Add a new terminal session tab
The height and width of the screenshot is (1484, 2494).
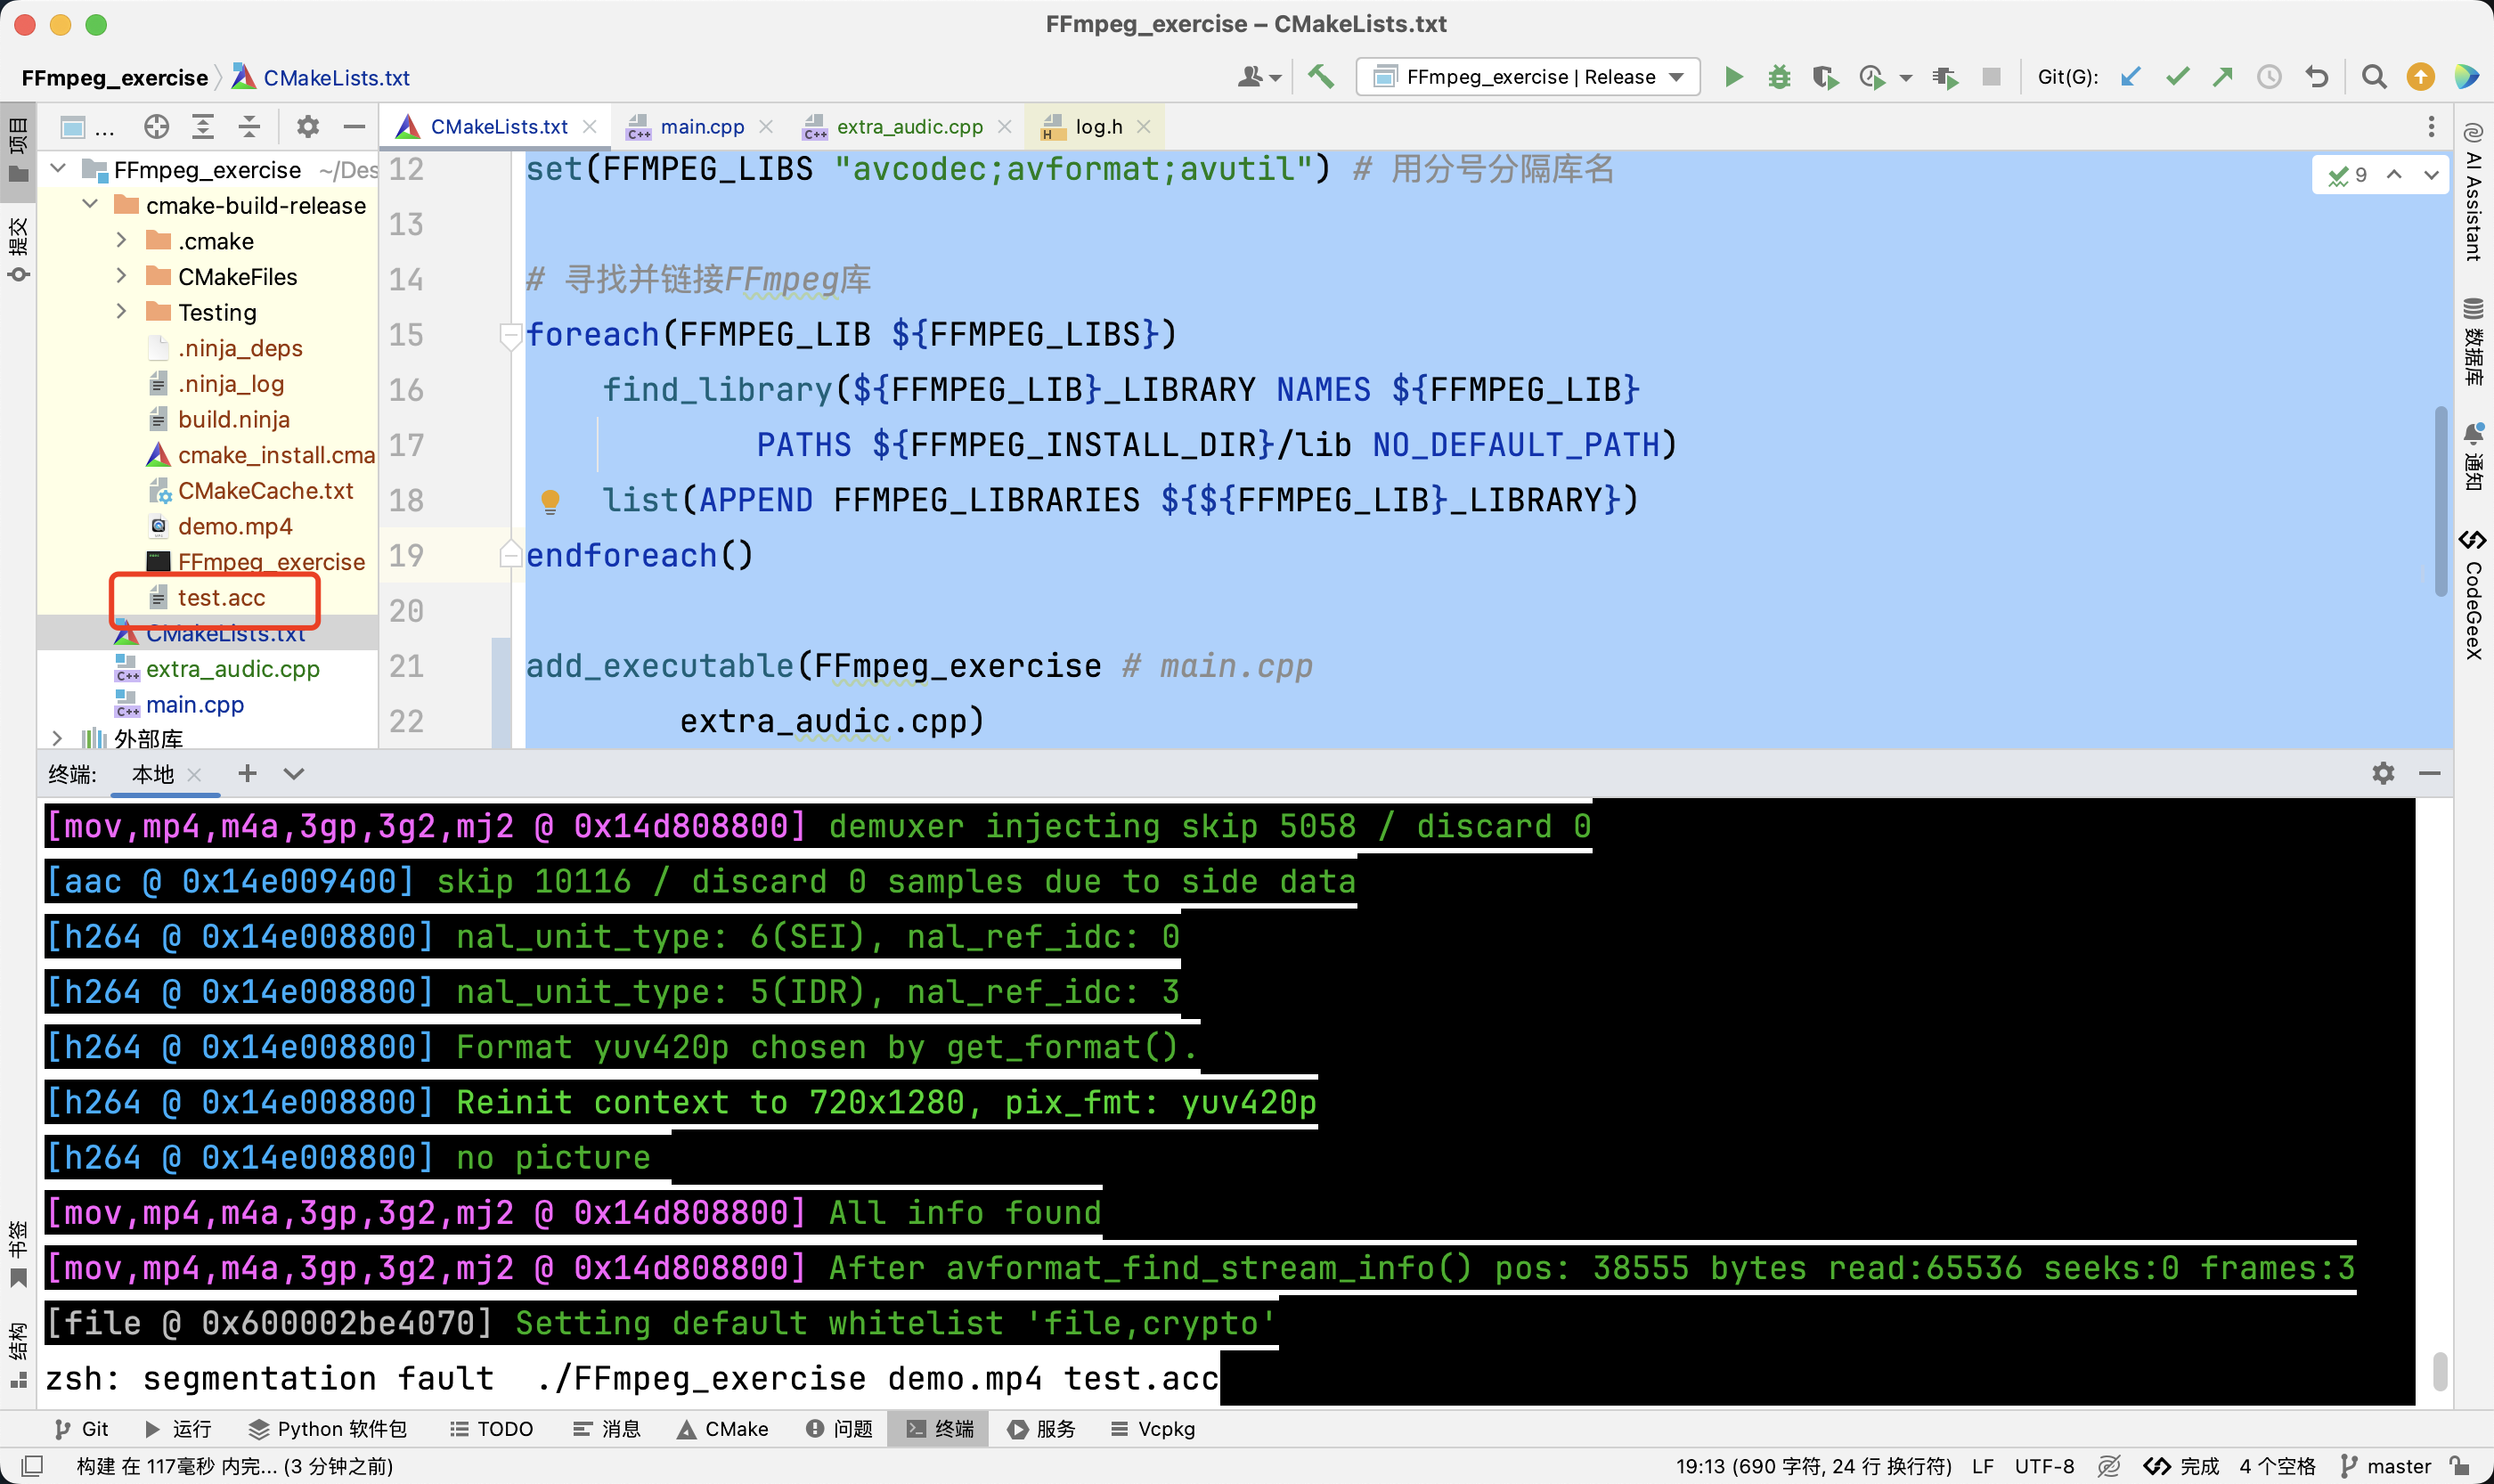[247, 773]
